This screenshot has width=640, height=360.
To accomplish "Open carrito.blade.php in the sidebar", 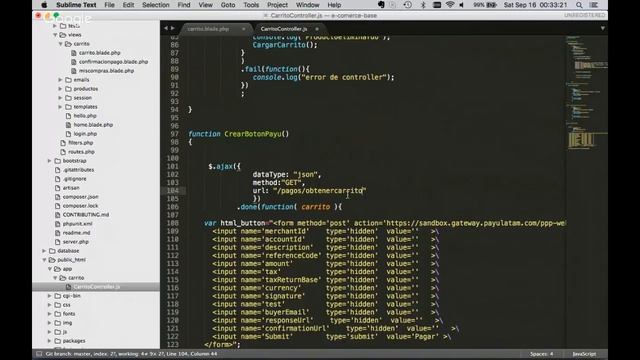I will point(100,53).
